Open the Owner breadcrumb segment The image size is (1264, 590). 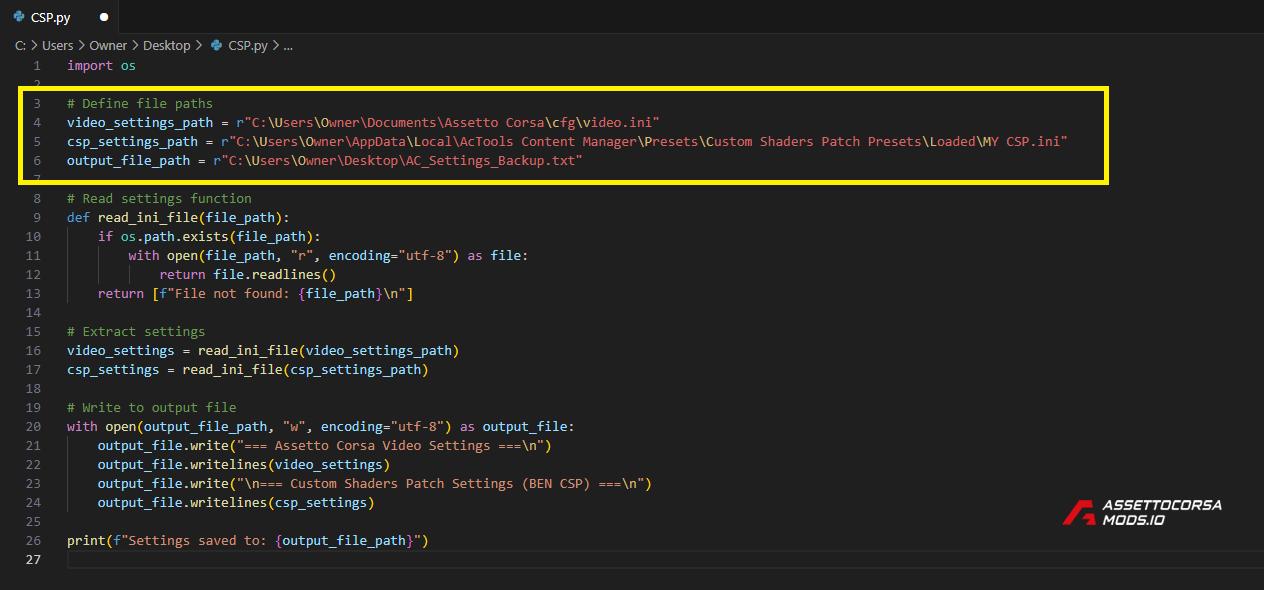[x=108, y=45]
